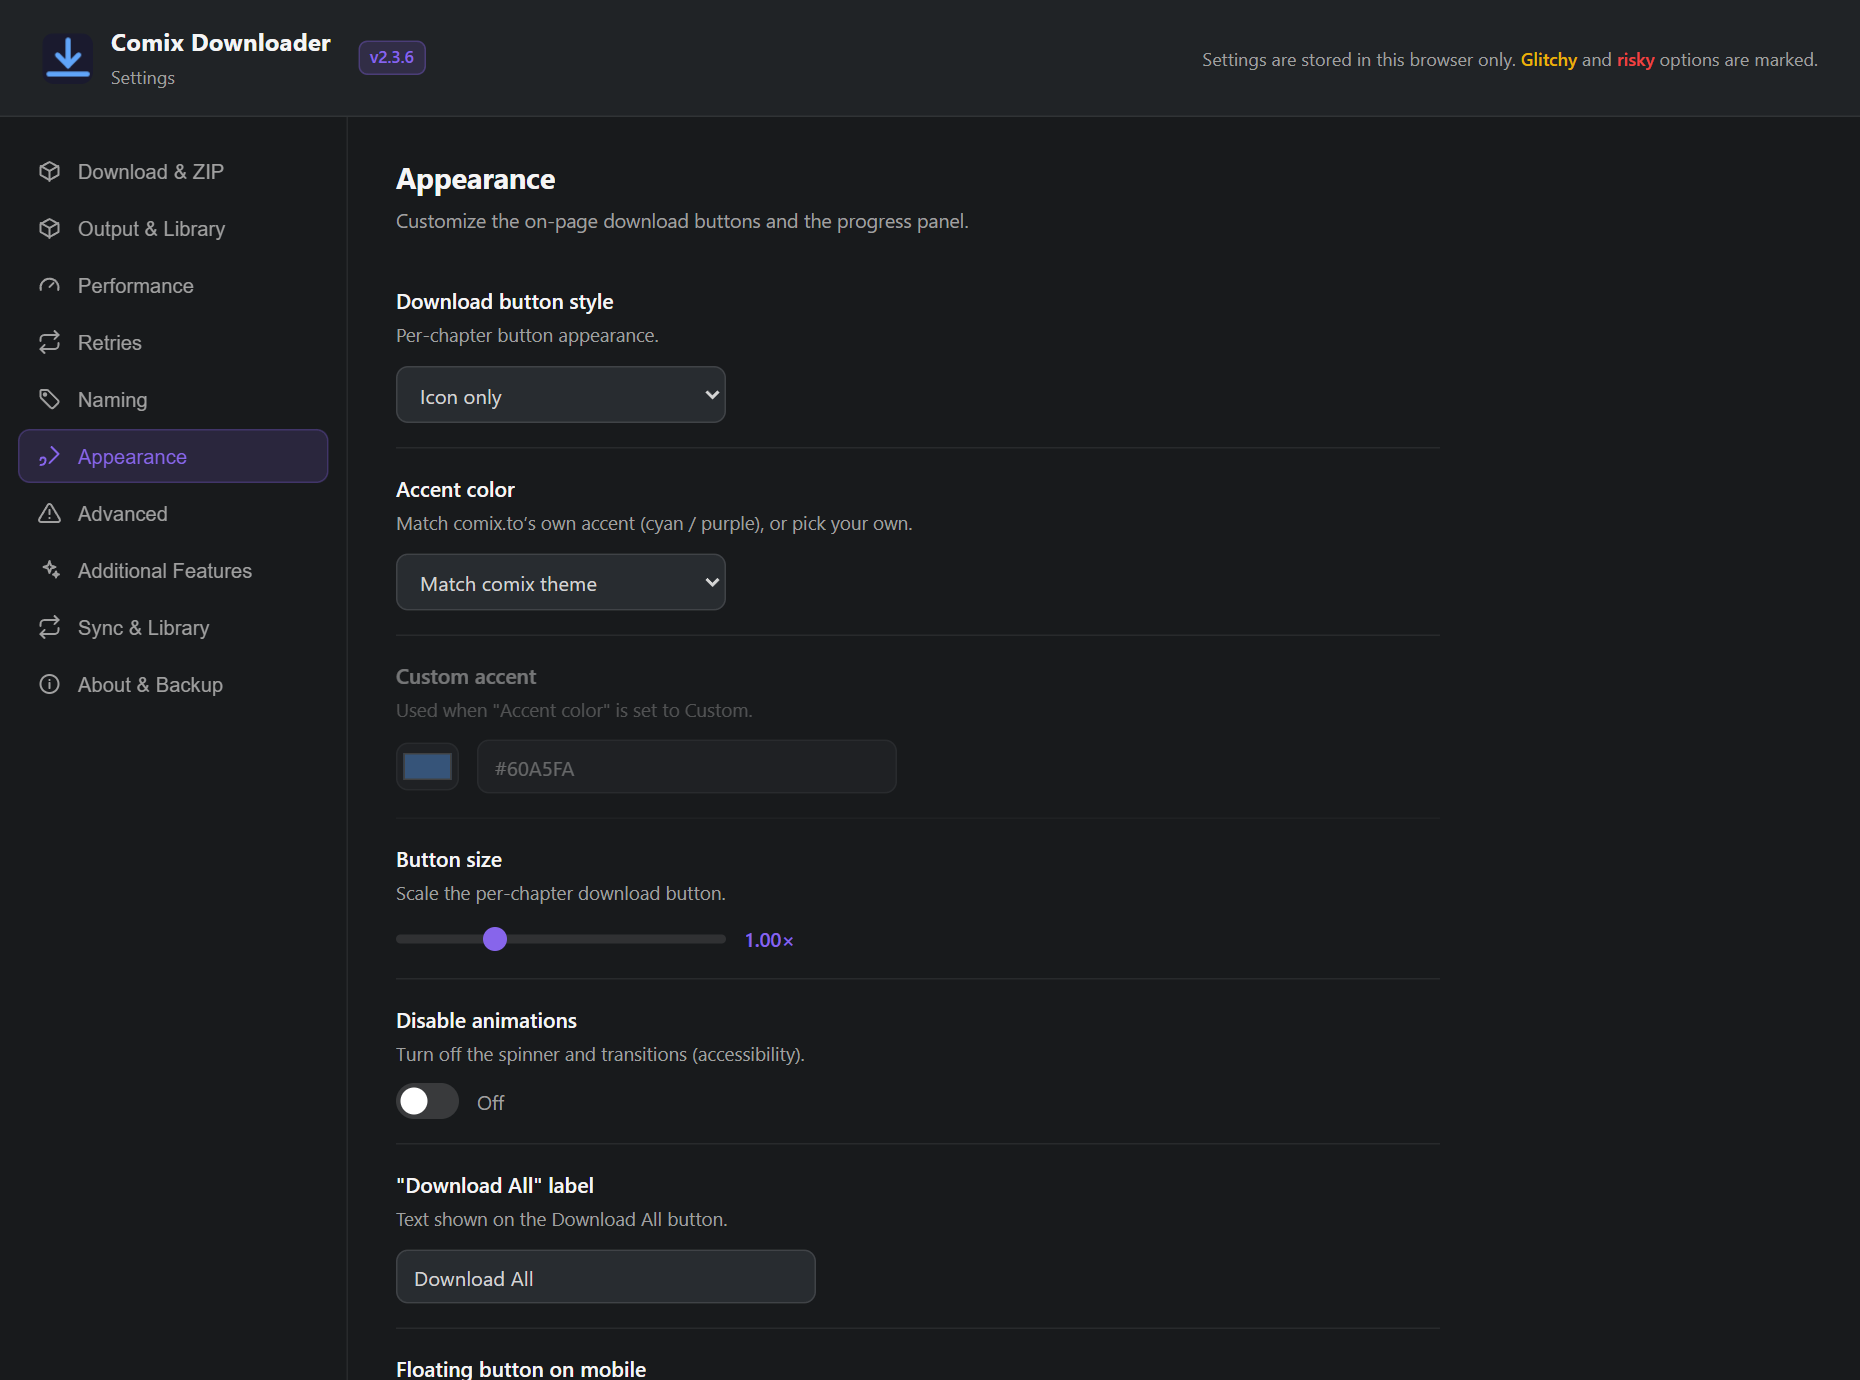Click the Floating button on mobile heading

click(521, 1368)
